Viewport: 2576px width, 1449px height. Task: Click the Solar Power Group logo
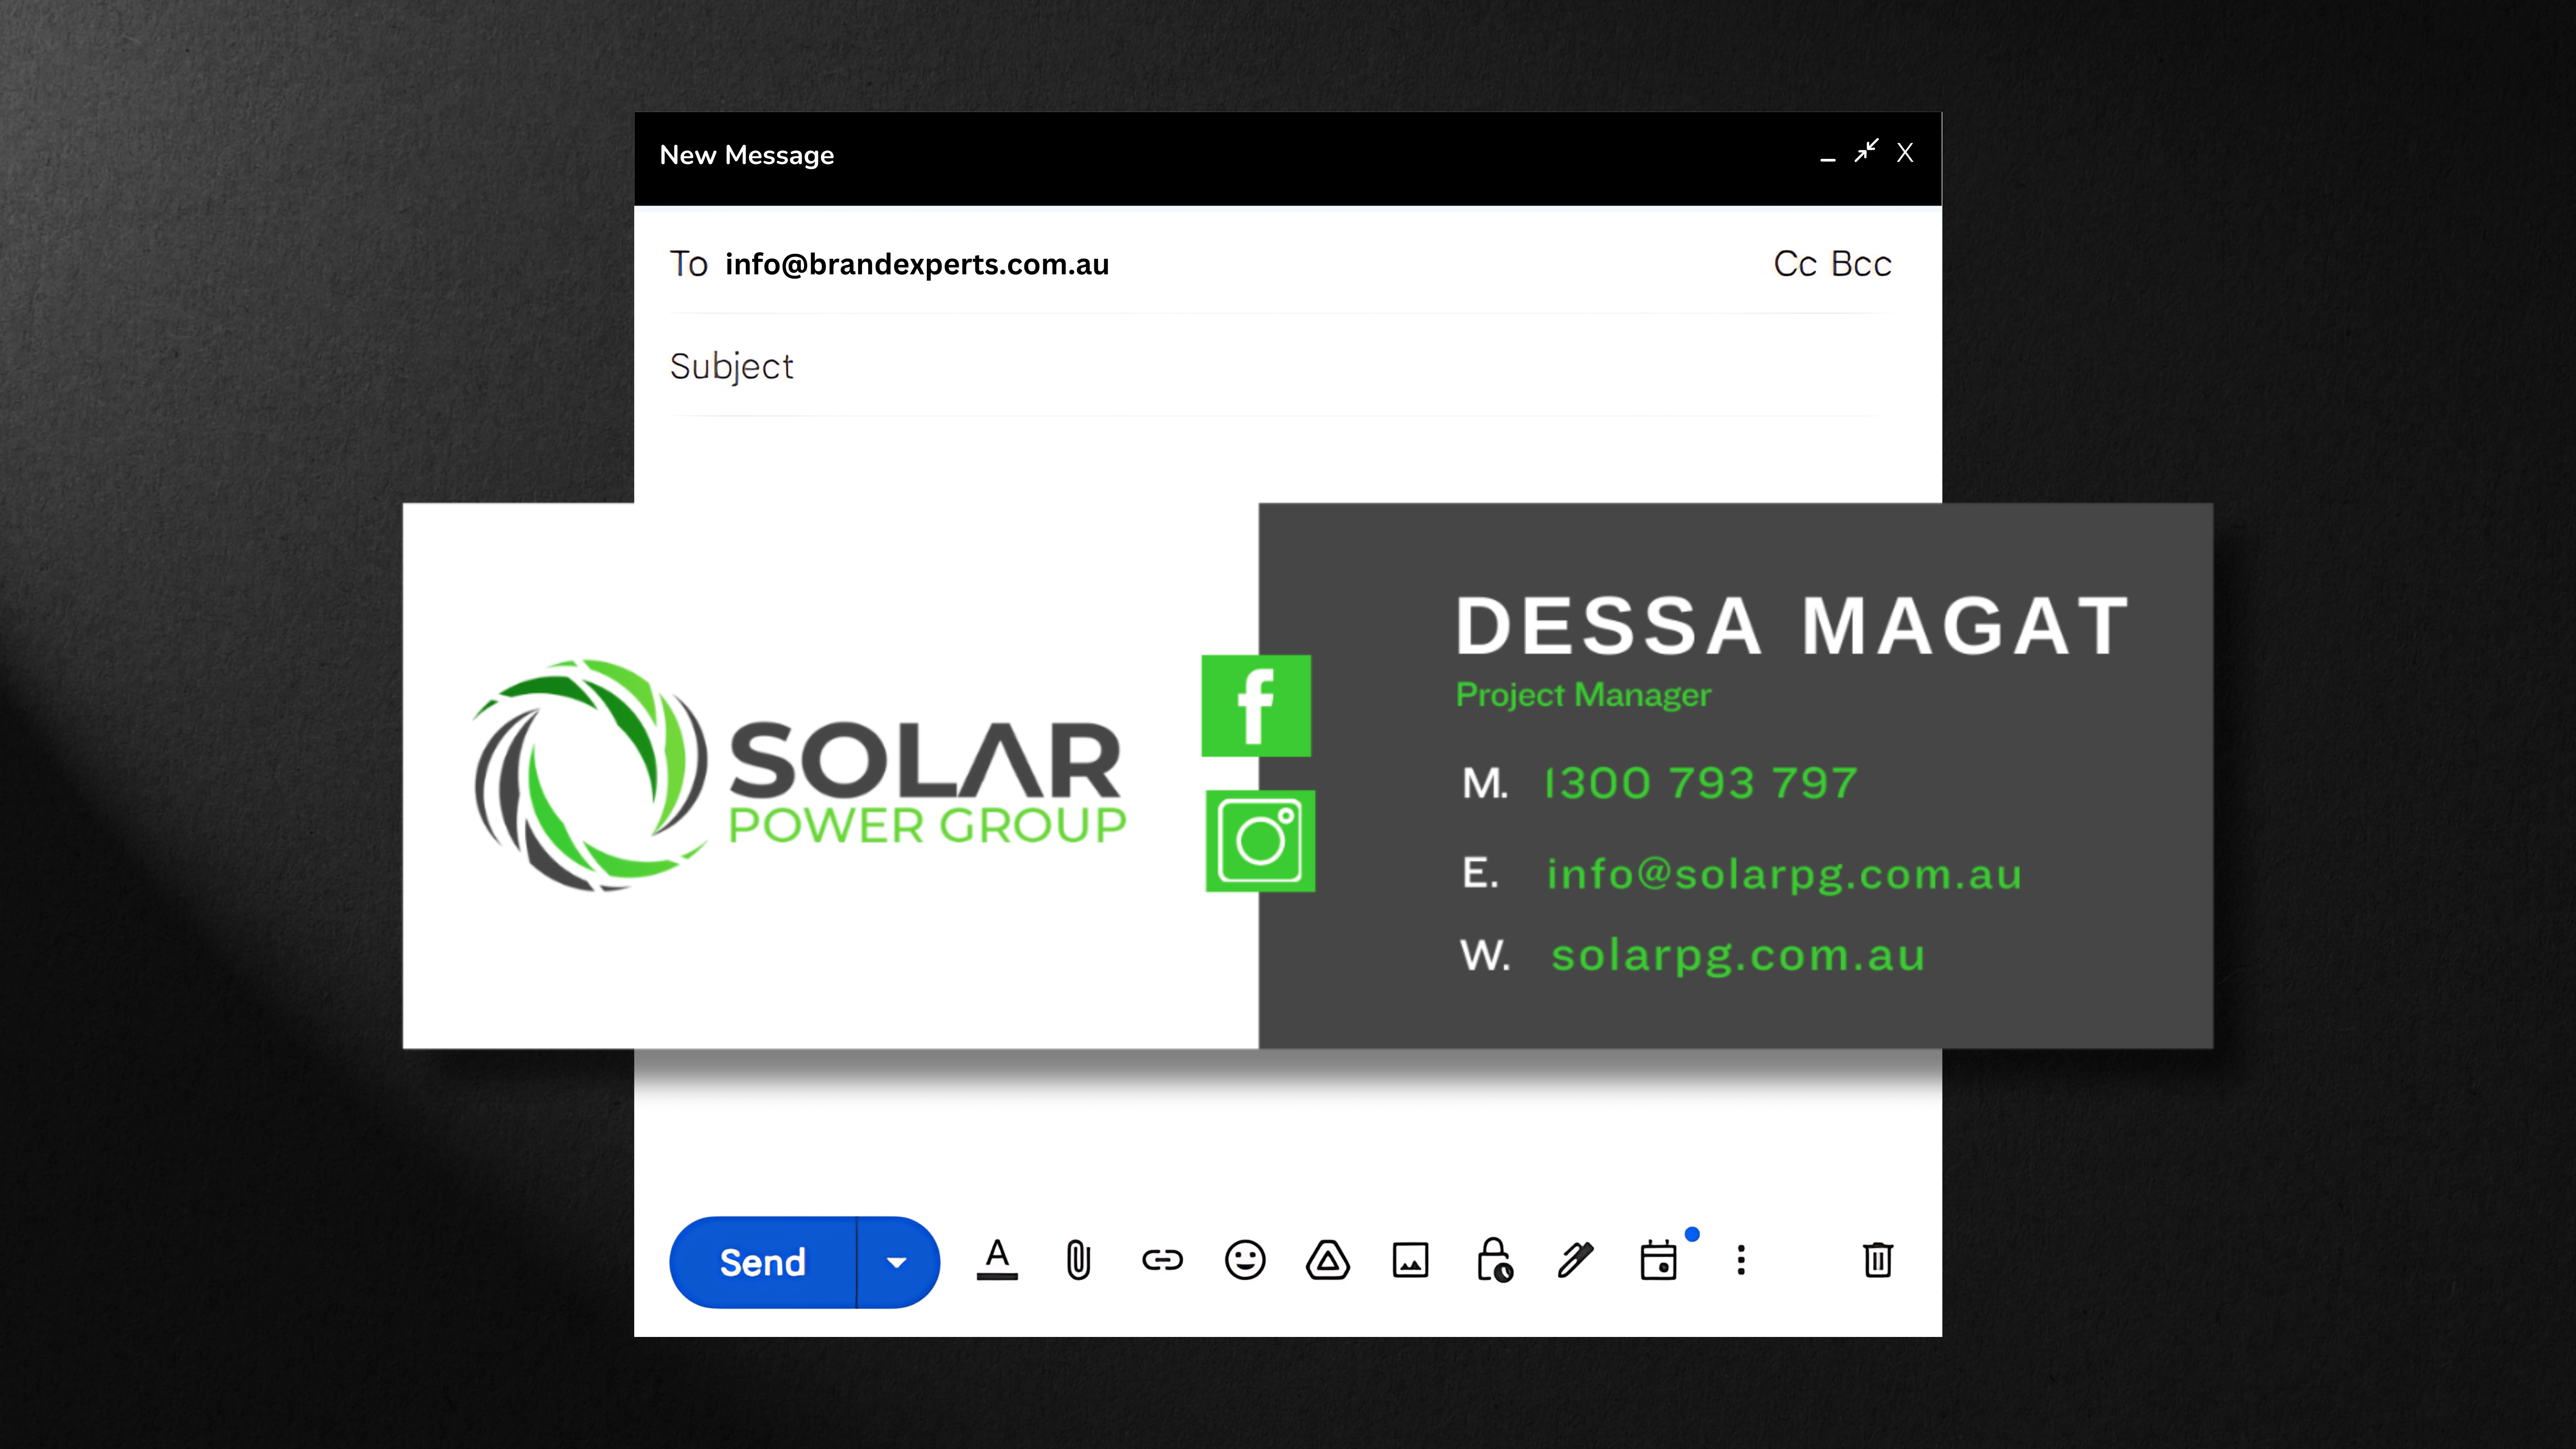click(x=799, y=776)
